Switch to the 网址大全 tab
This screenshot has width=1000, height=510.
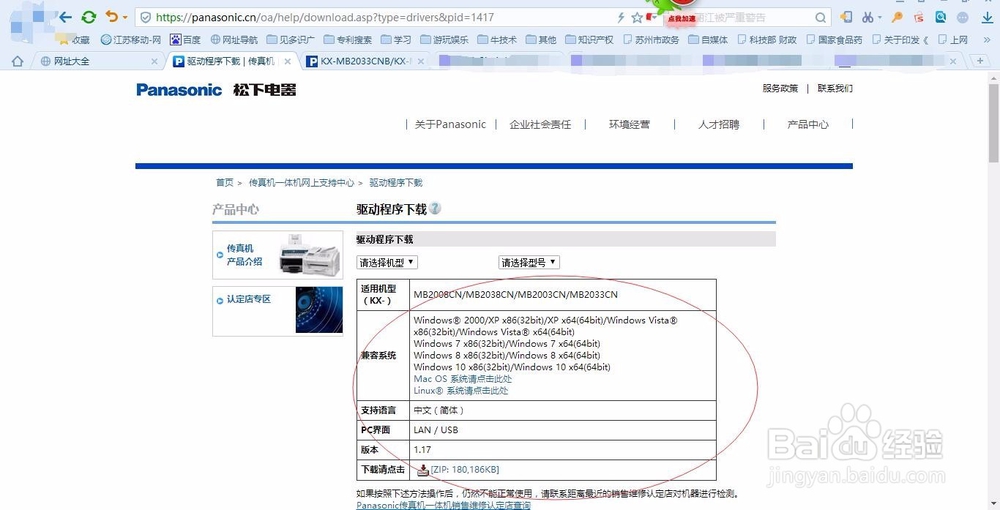click(x=98, y=61)
